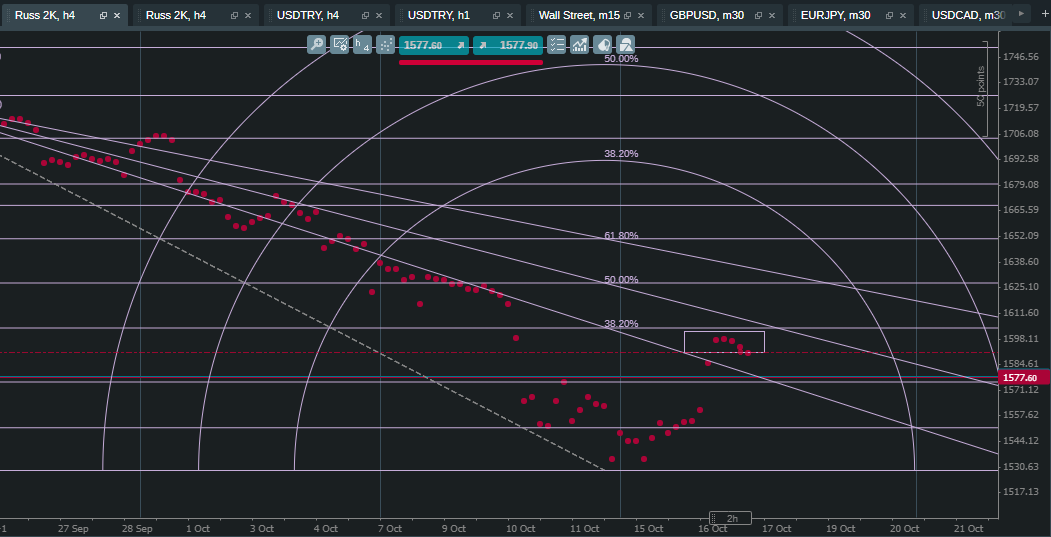Close the inactive Russ 2K, h4 tab
1051x537 pixels.
click(x=248, y=15)
